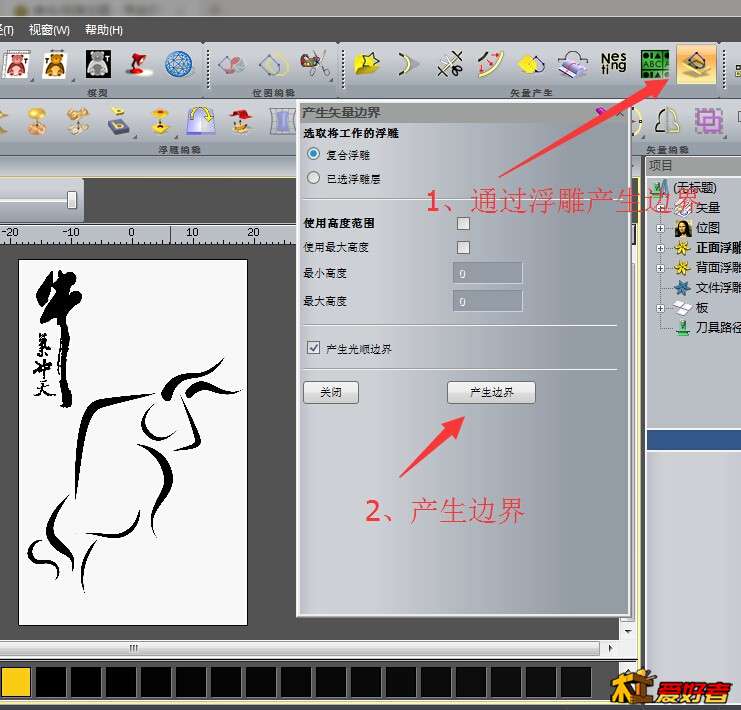Expand the 板 tree node

[x=660, y=308]
